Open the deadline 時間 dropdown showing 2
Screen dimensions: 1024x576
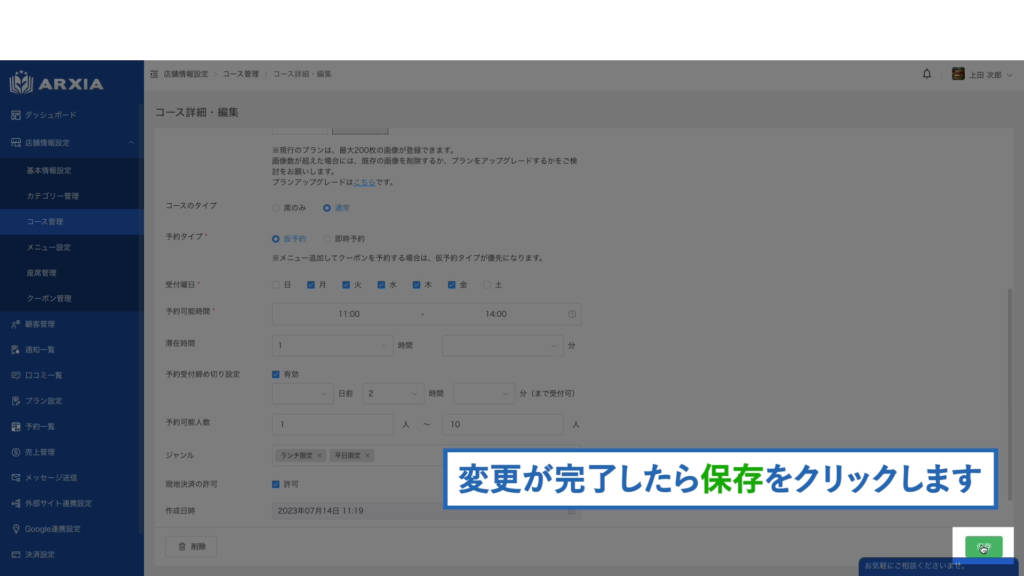pos(393,394)
